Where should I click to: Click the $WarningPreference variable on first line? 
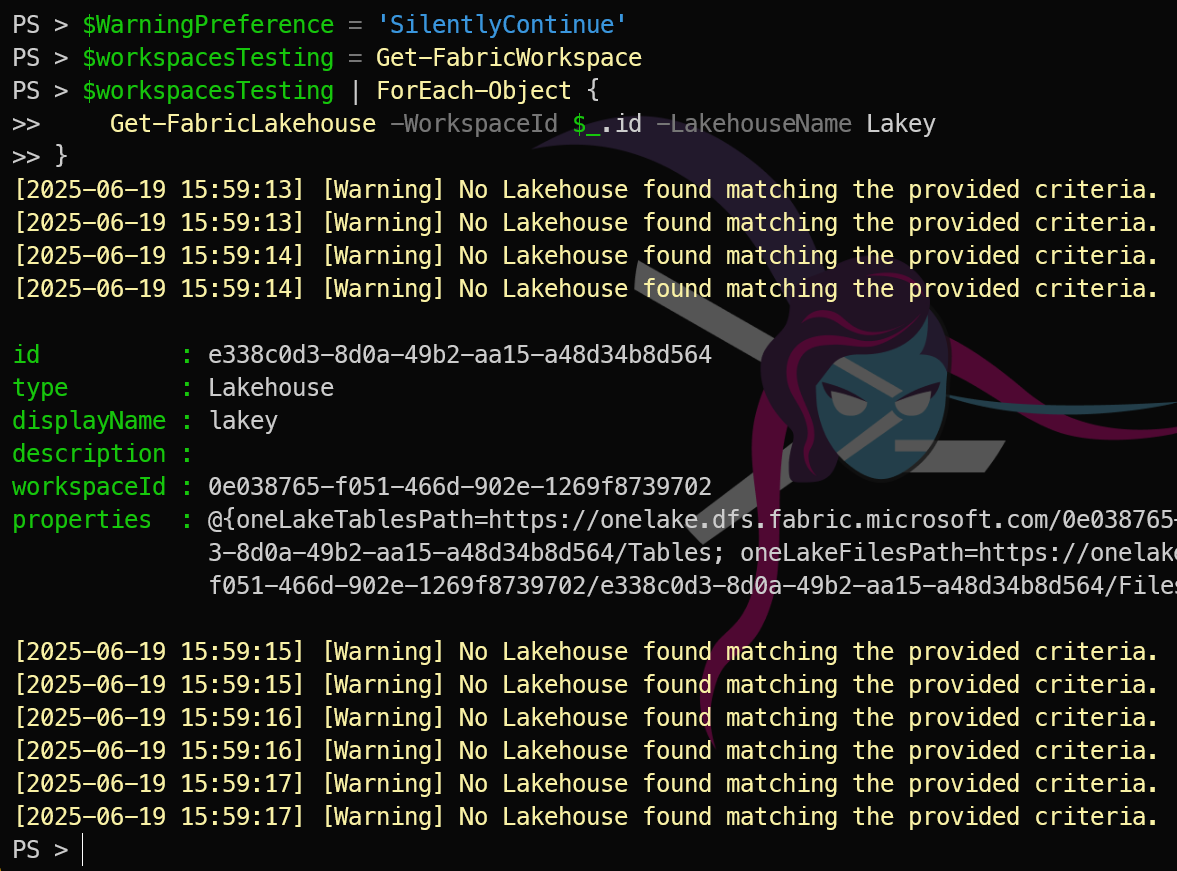tap(208, 25)
